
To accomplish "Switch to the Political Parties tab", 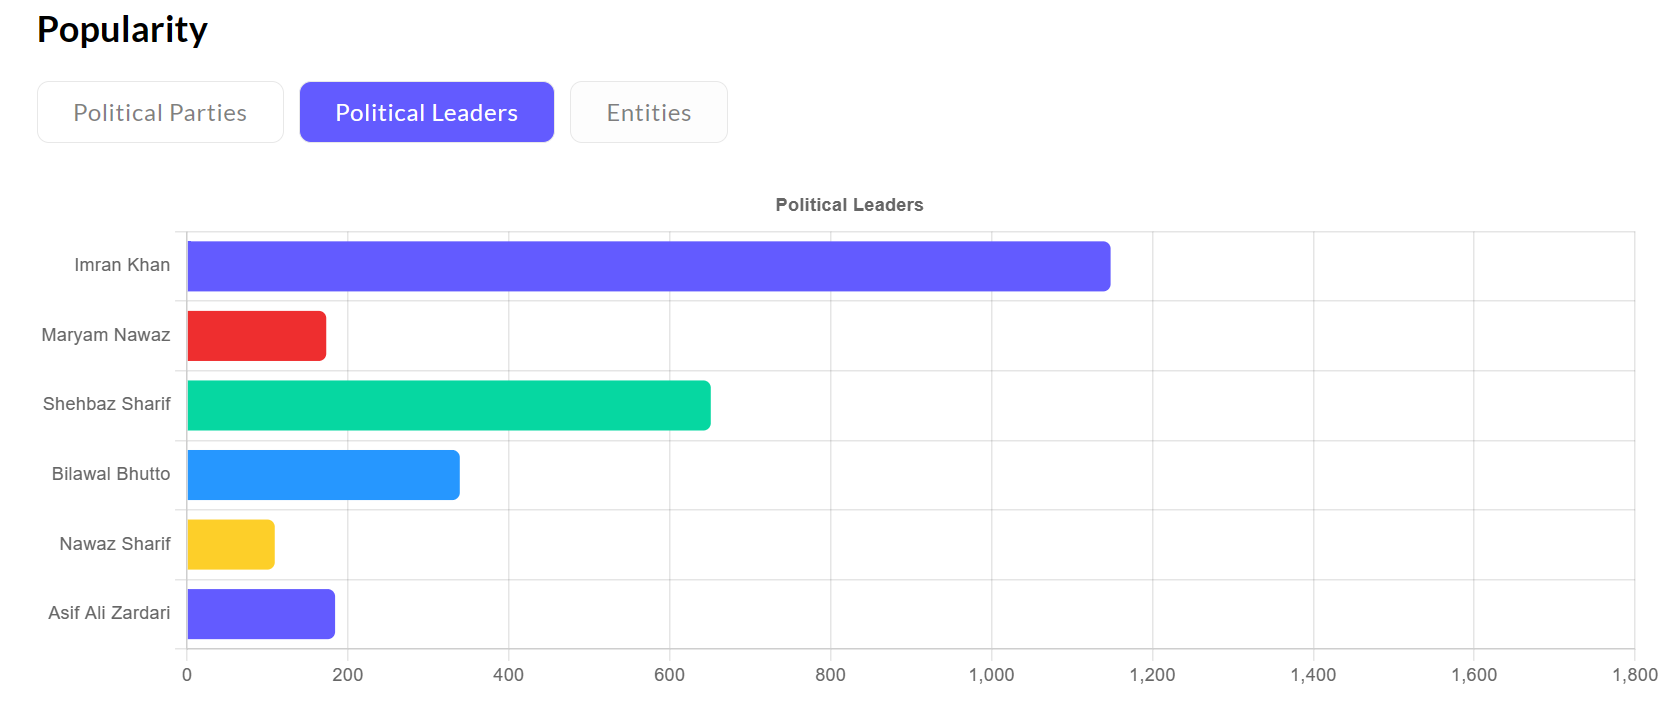I will point(160,112).
